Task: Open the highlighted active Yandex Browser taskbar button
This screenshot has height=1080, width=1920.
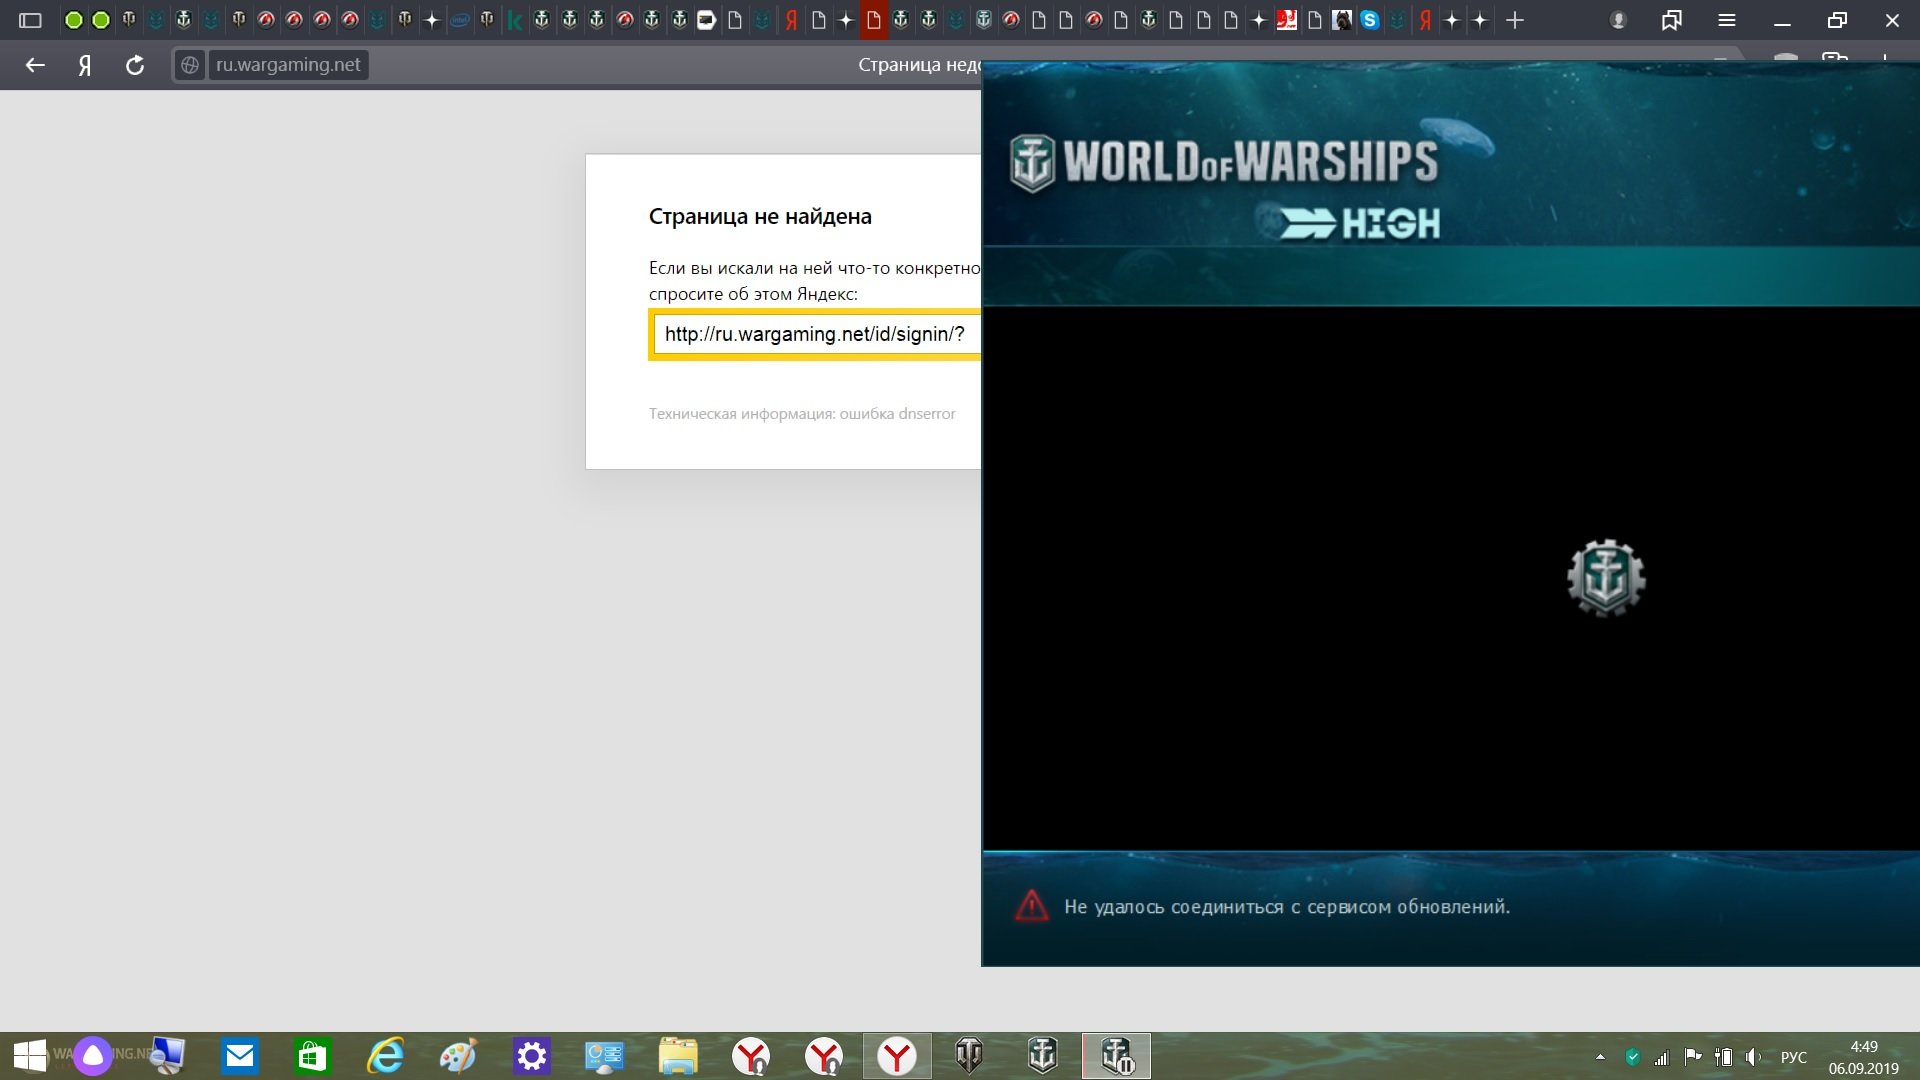Action: click(x=897, y=1056)
